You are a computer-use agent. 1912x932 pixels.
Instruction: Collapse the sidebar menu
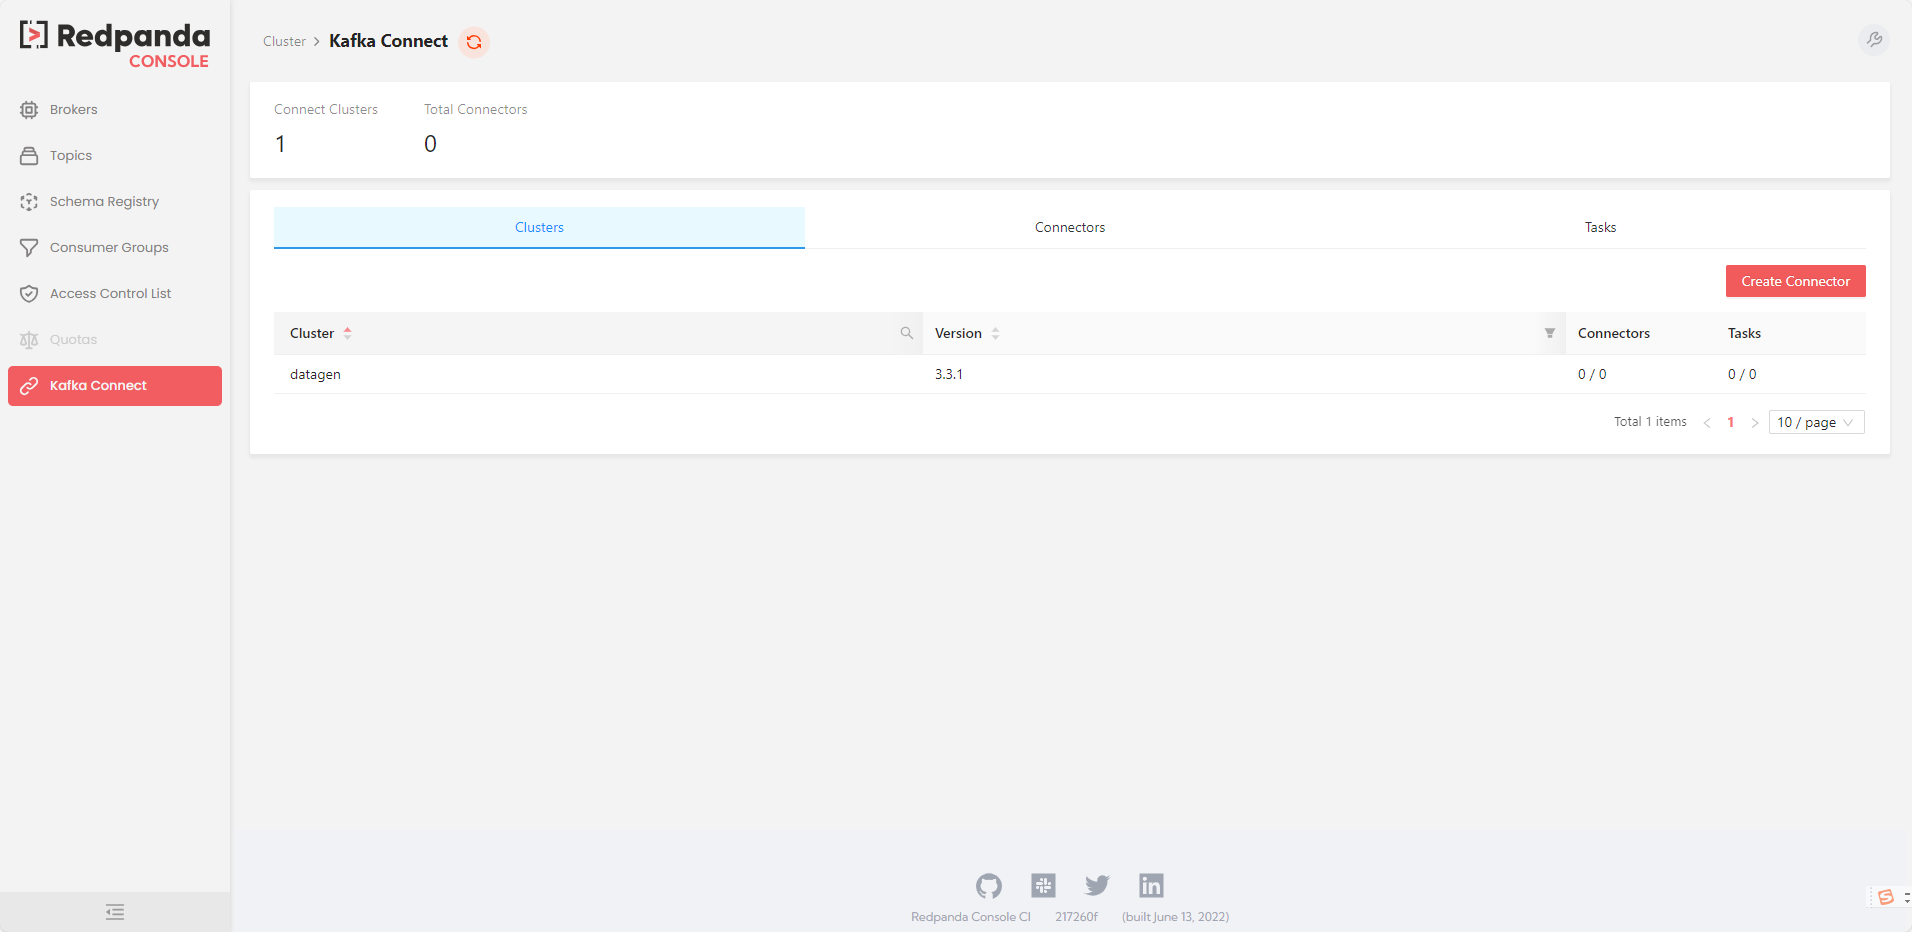pos(115,912)
